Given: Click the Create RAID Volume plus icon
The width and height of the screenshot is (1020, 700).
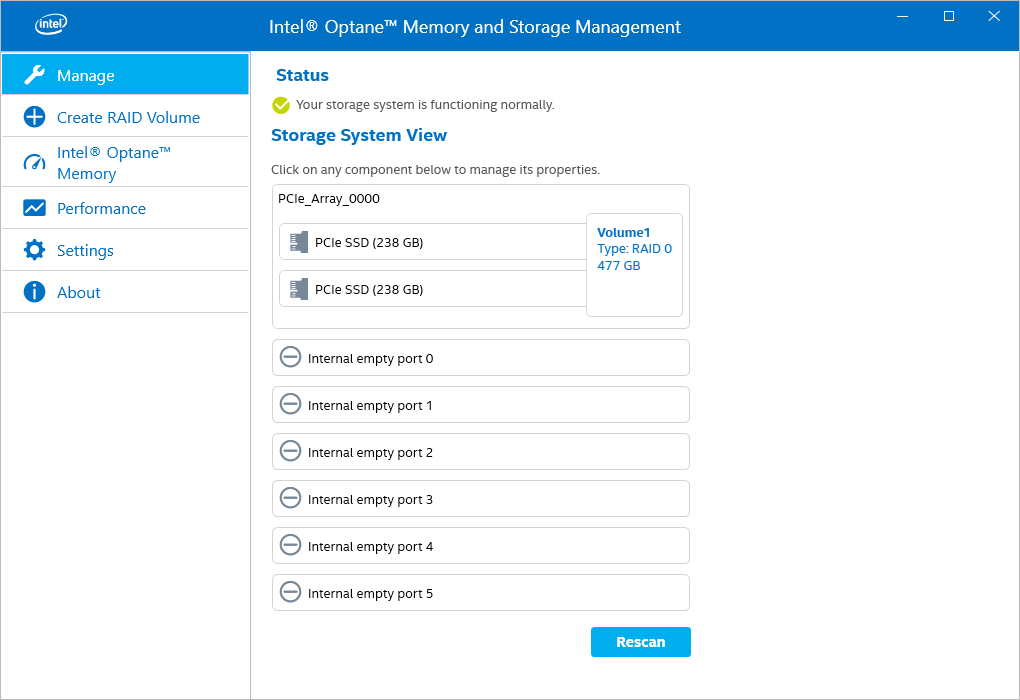Looking at the screenshot, I should pos(34,117).
